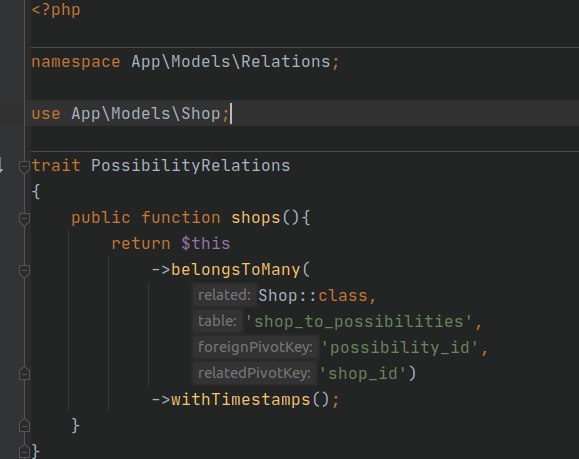Place cursor in 'shop_to_possibilities' string
579x459 pixels.
pos(358,322)
